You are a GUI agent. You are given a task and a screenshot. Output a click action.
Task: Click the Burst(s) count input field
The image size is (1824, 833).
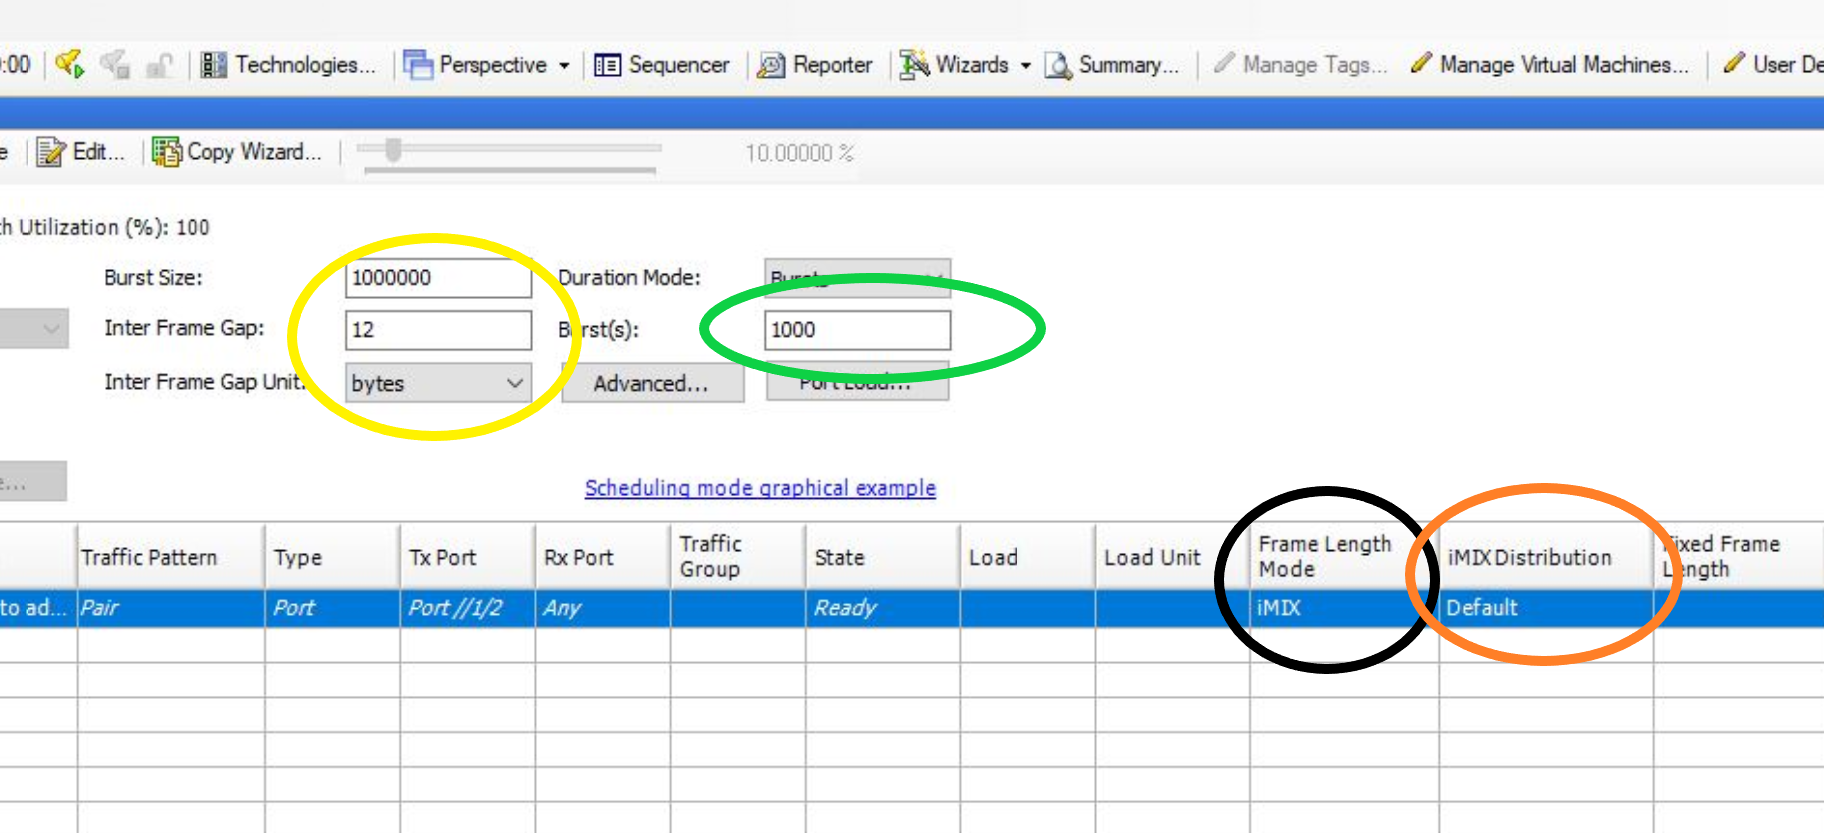pyautogui.click(x=857, y=330)
